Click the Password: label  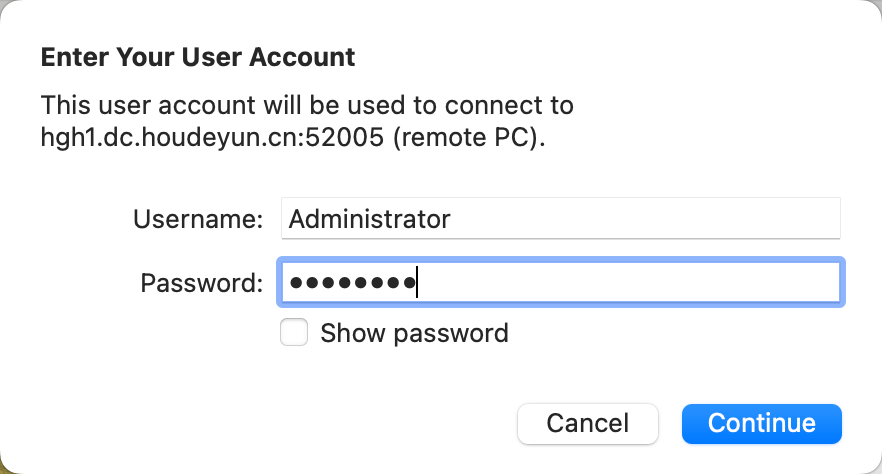coord(202,283)
